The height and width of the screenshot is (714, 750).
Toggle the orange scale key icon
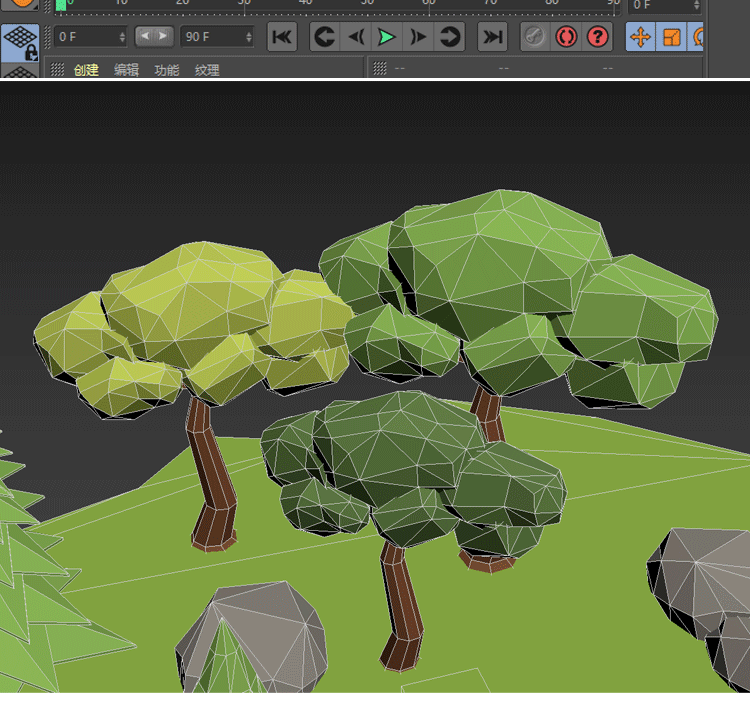pyautogui.click(x=671, y=37)
